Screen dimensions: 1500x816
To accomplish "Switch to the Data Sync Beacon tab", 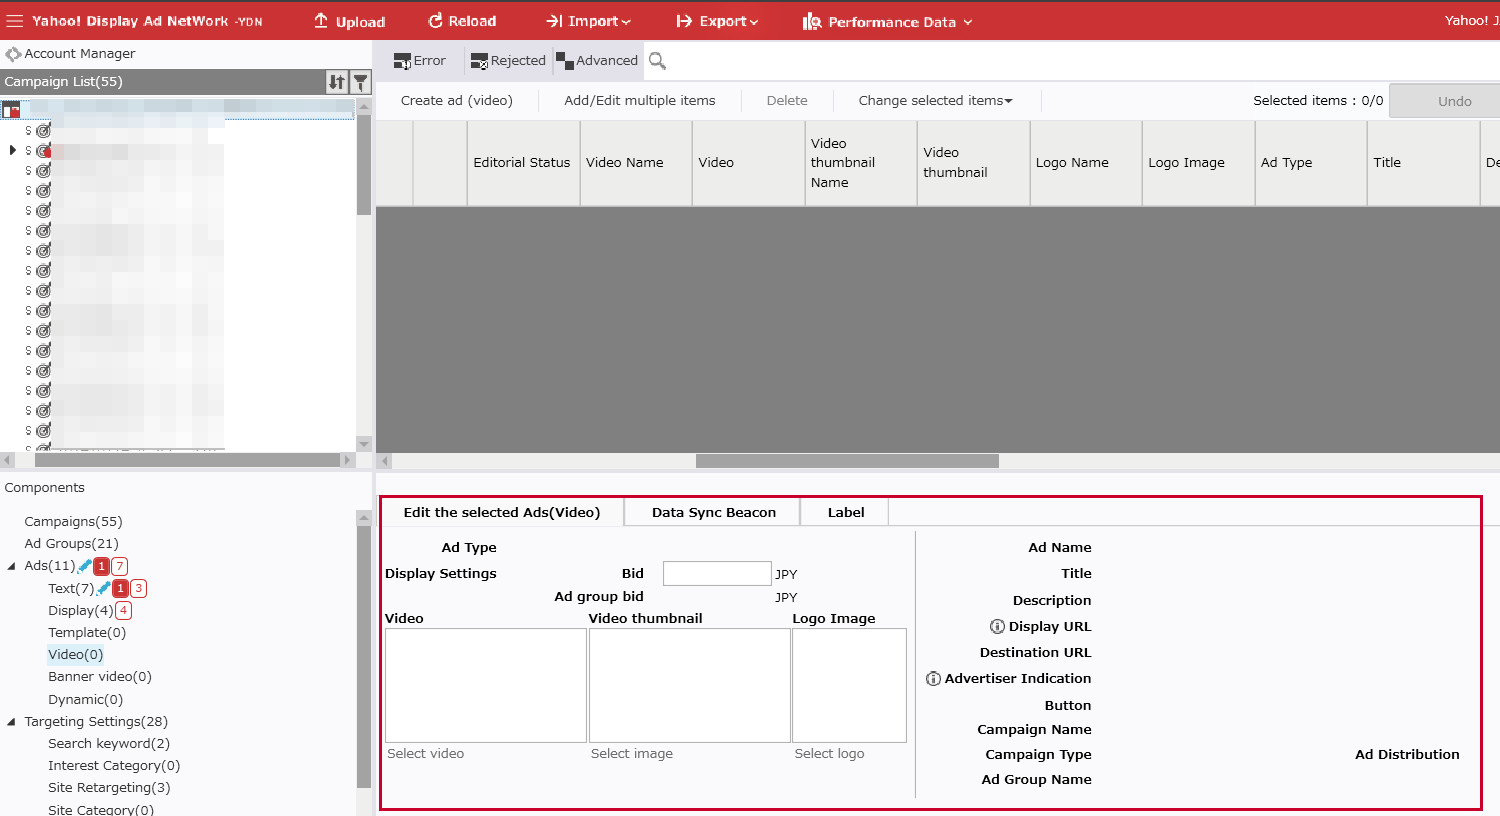I will [x=714, y=512].
